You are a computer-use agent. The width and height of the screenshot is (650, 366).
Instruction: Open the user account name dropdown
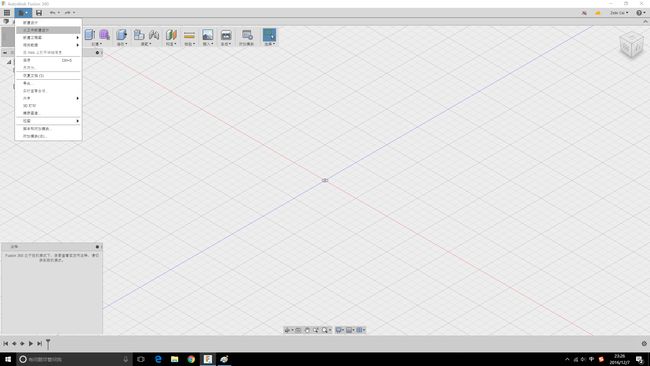point(619,13)
